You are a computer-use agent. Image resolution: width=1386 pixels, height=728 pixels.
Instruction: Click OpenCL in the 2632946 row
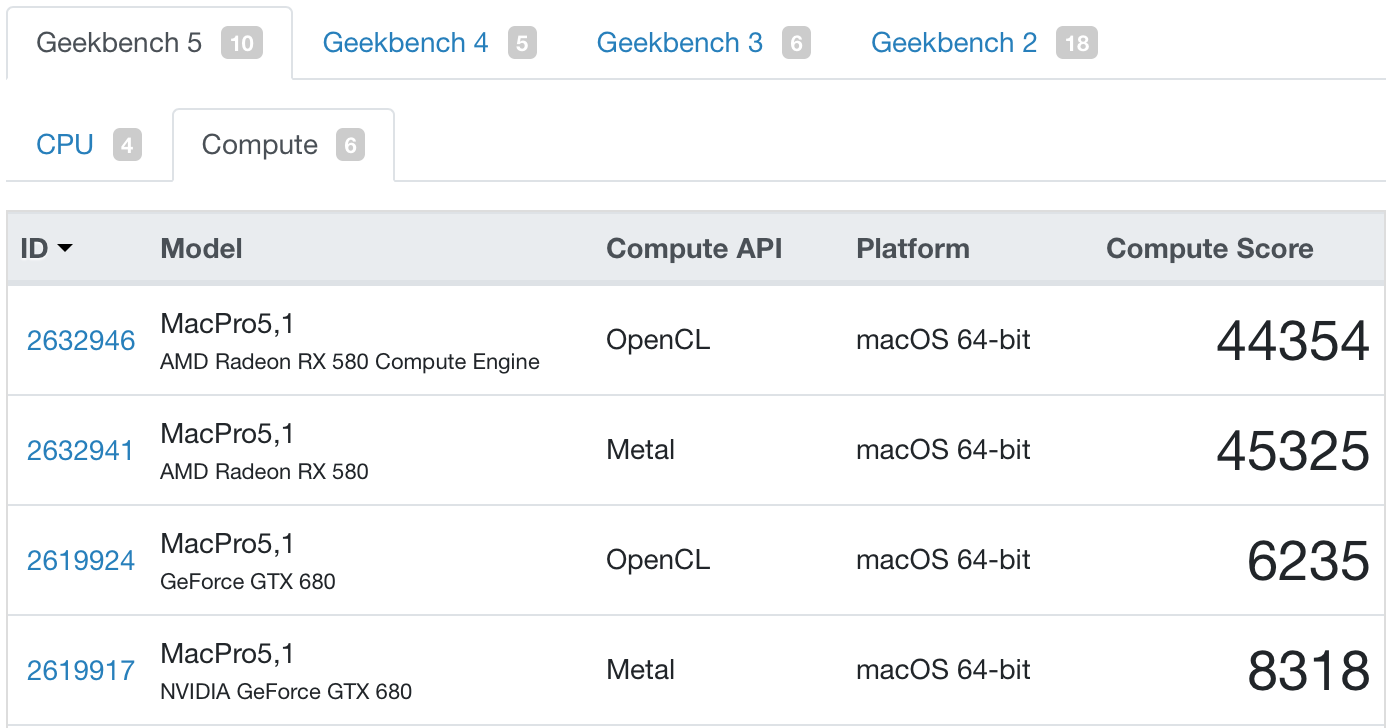pos(658,340)
